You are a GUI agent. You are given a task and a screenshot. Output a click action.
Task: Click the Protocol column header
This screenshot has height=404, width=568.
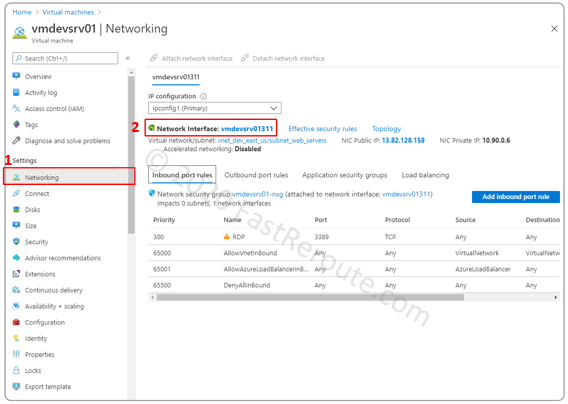[x=397, y=220]
